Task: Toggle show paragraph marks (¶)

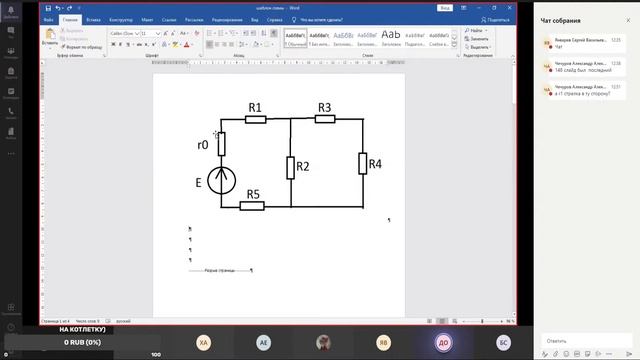Action: tap(274, 33)
